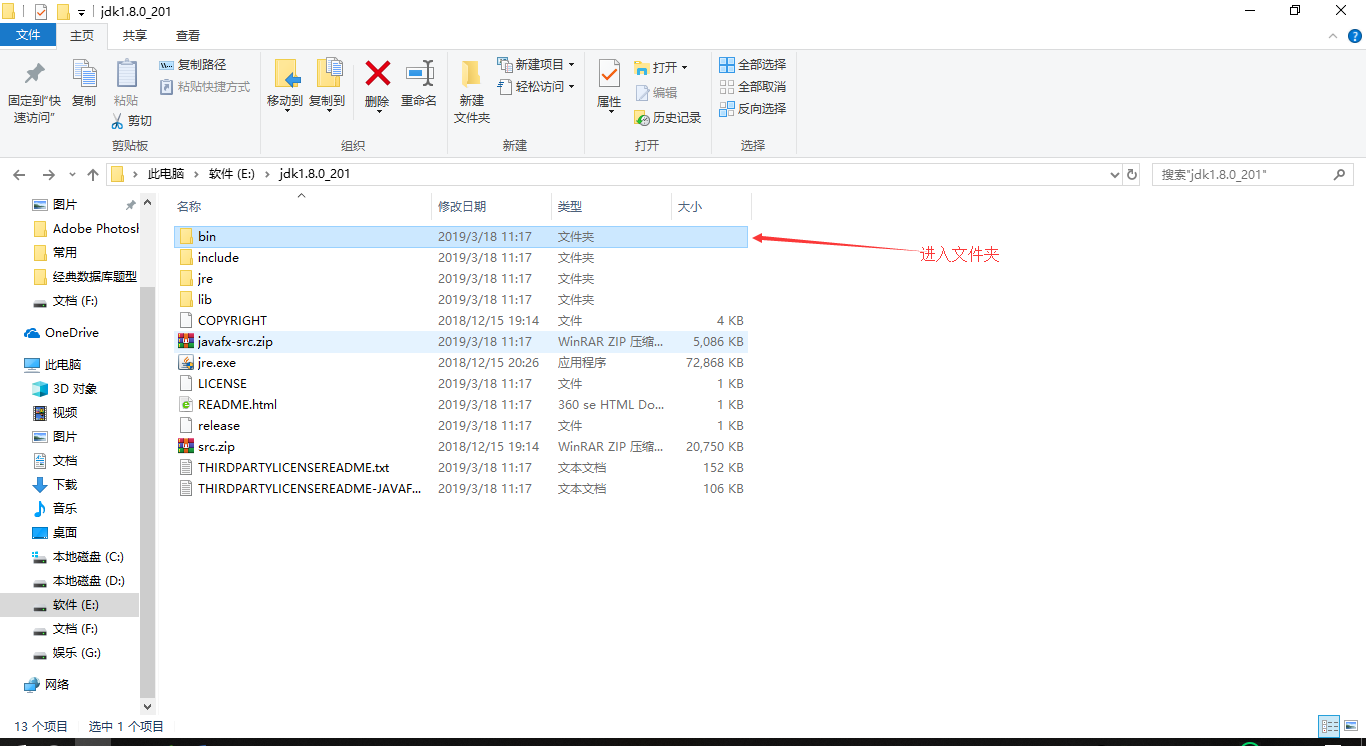Click the red Delete (删除) icon
Image resolution: width=1366 pixels, height=746 pixels.
pos(377,73)
